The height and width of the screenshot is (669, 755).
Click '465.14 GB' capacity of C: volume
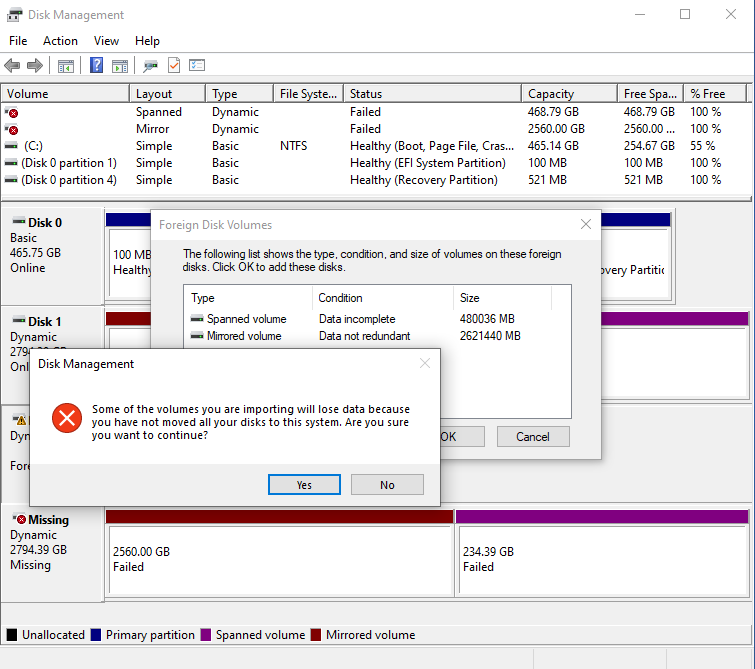coord(553,145)
